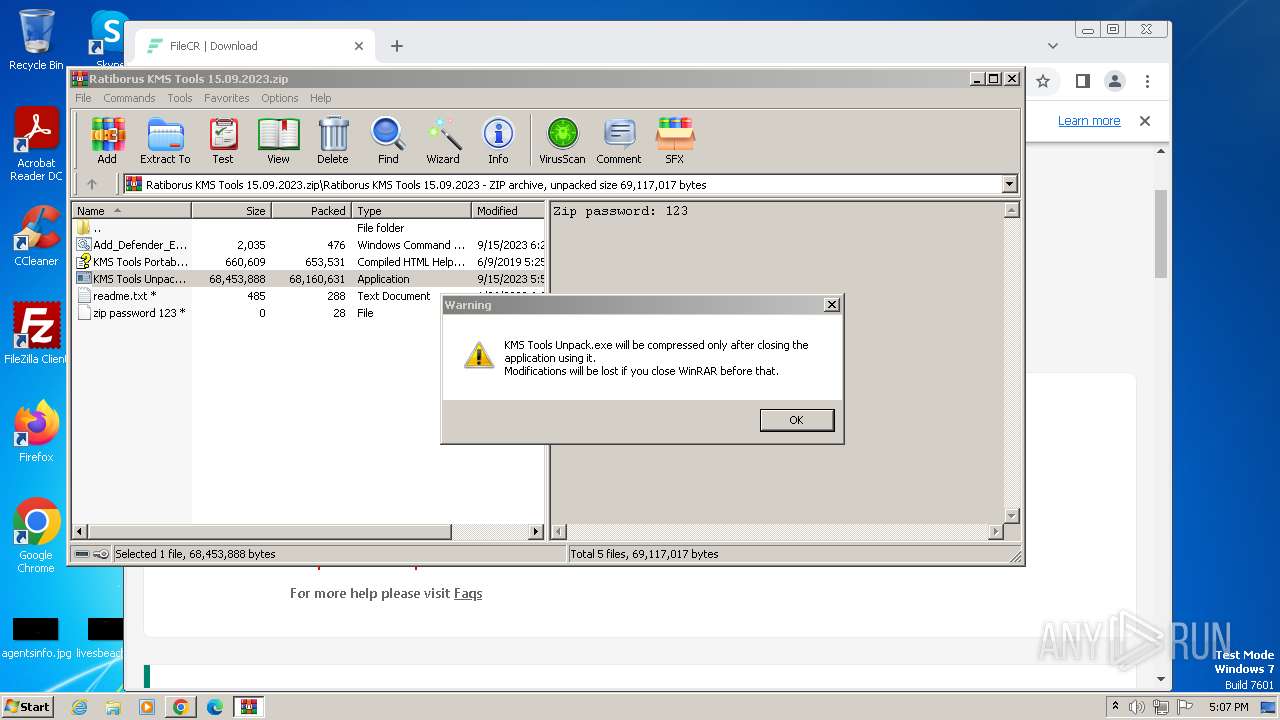Open Chrome tab search chevron

[x=1053, y=46]
